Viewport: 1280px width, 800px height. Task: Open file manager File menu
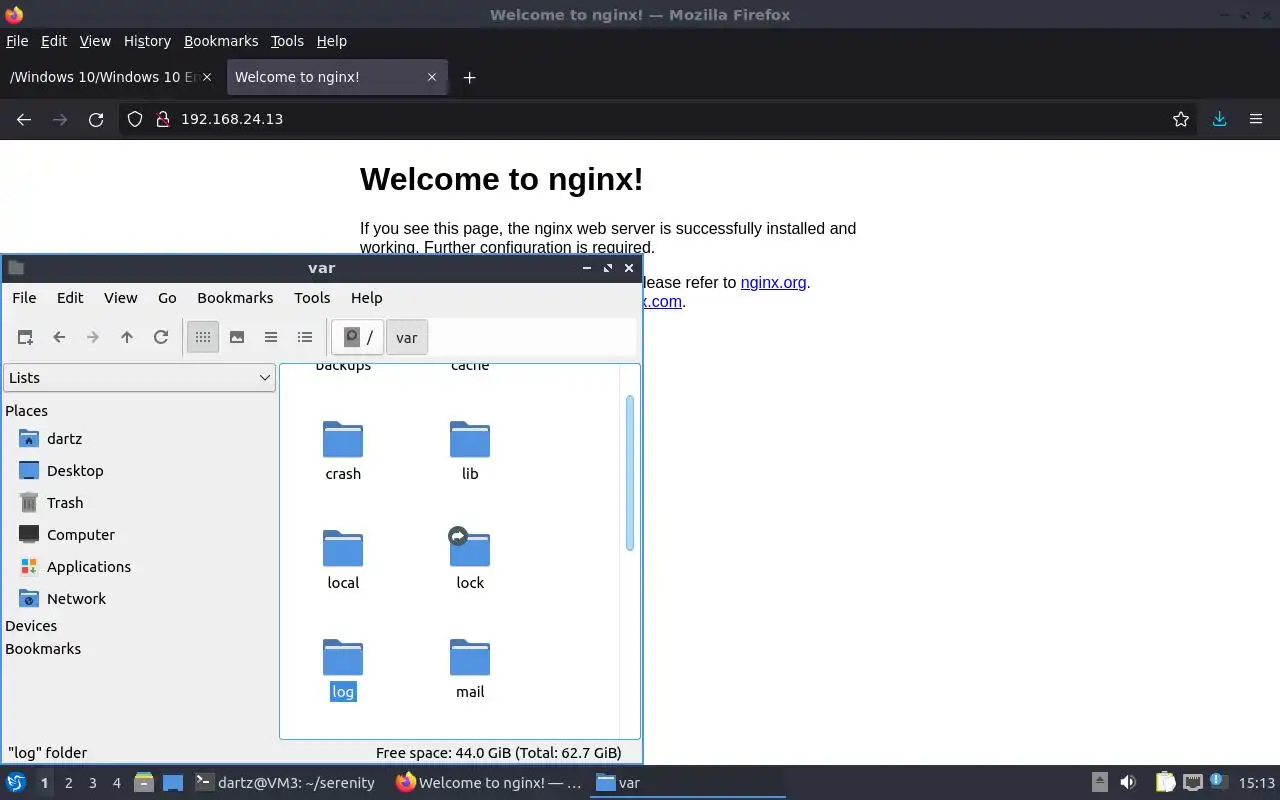24,298
